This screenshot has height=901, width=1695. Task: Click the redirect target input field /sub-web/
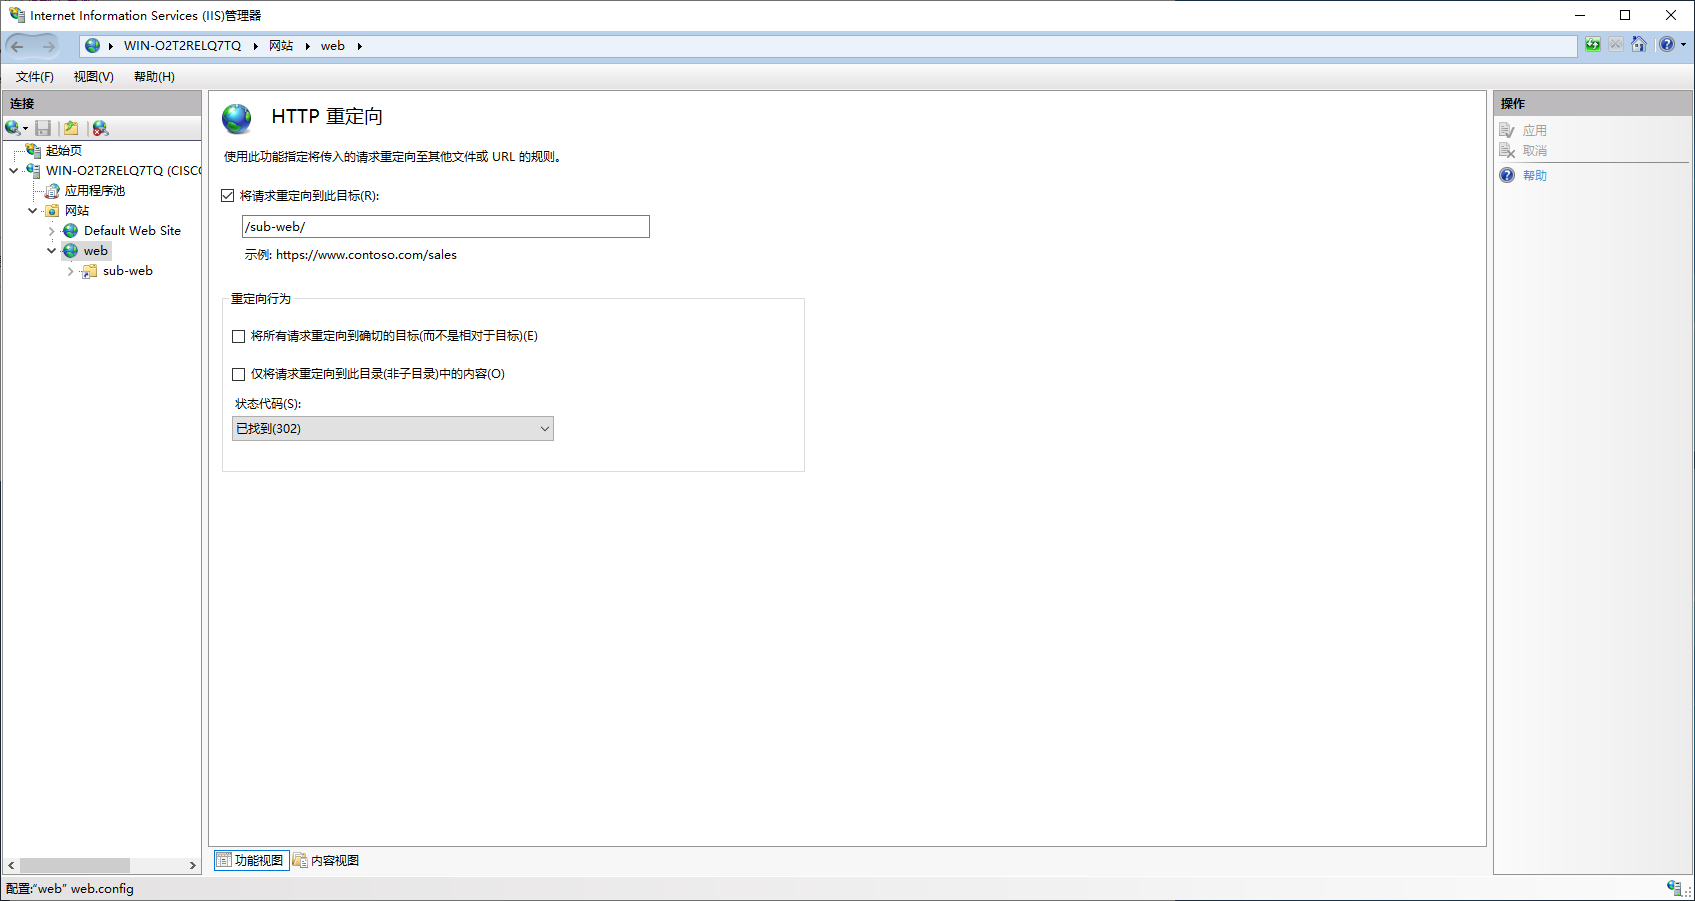pyautogui.click(x=445, y=227)
